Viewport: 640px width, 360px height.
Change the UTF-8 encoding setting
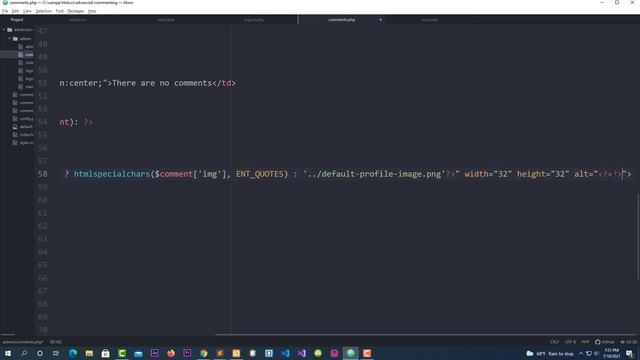coord(570,342)
